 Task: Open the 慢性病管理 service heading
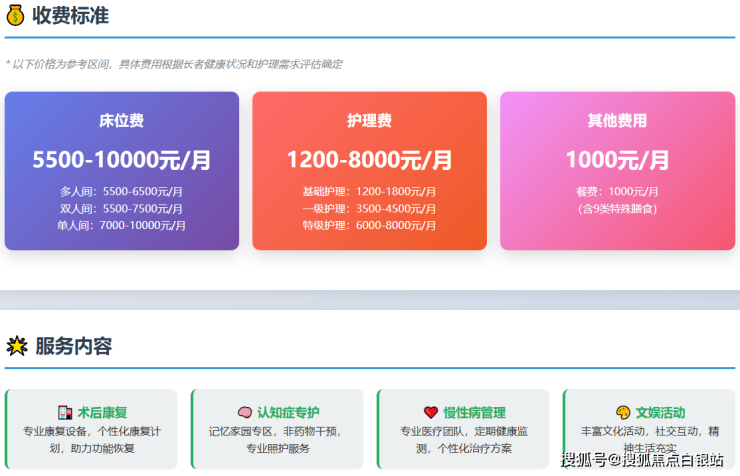tap(474, 412)
